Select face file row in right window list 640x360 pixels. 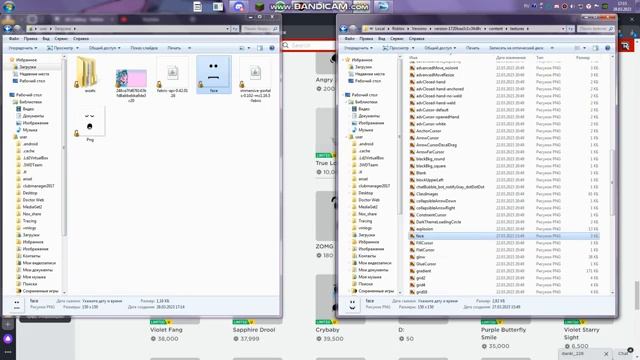pyautogui.click(x=504, y=236)
